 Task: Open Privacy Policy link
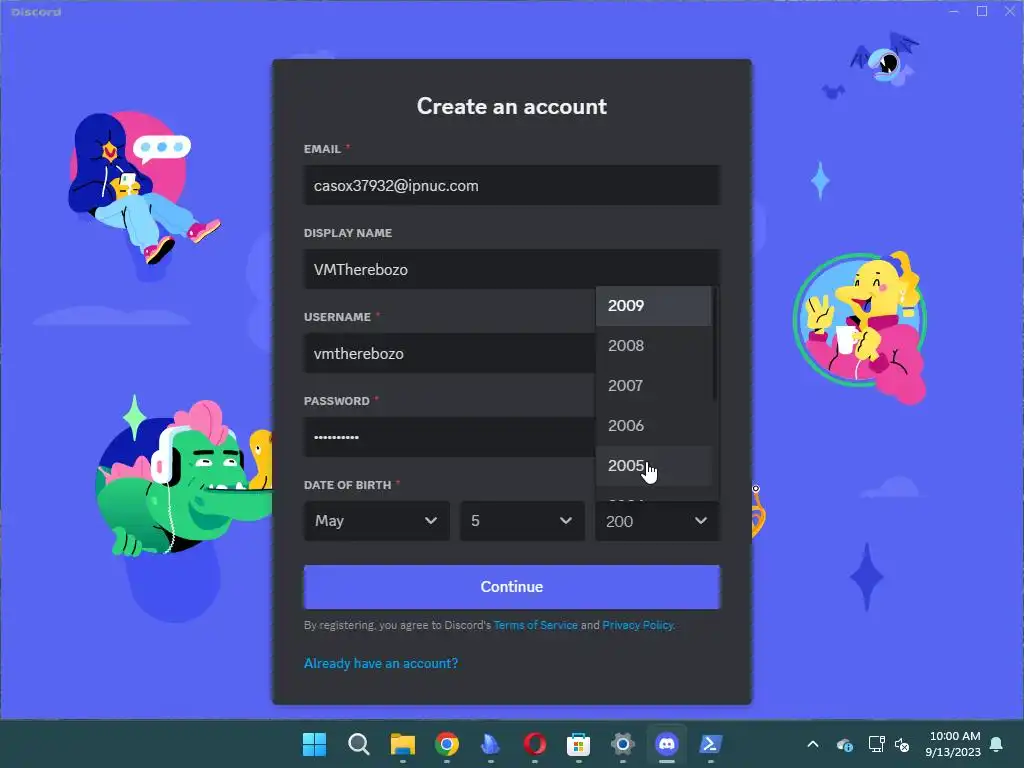(637, 625)
